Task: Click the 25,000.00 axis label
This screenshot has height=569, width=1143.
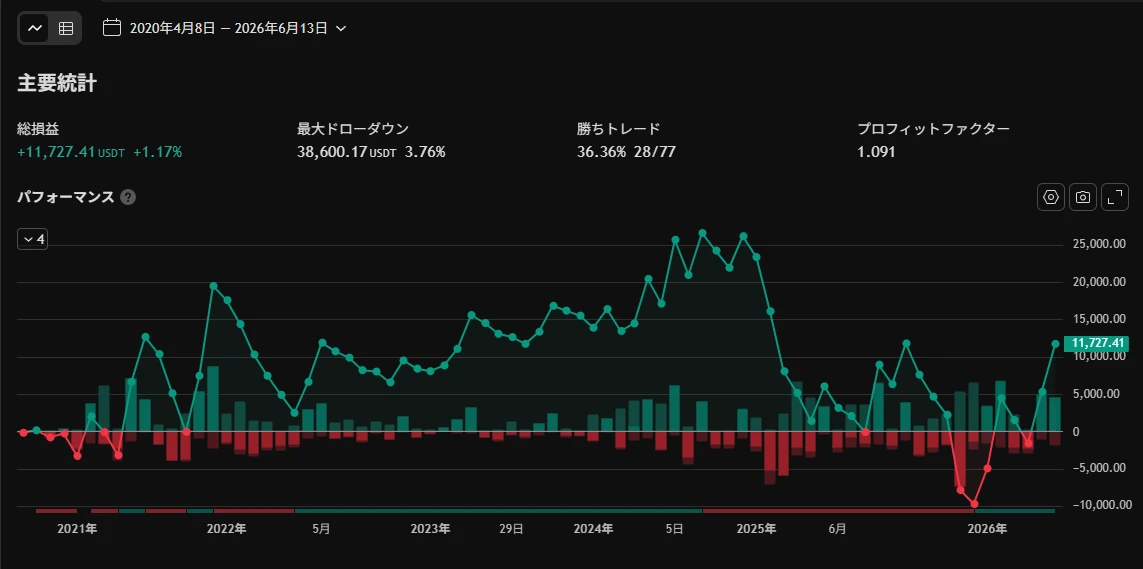Action: pyautogui.click(x=1099, y=245)
